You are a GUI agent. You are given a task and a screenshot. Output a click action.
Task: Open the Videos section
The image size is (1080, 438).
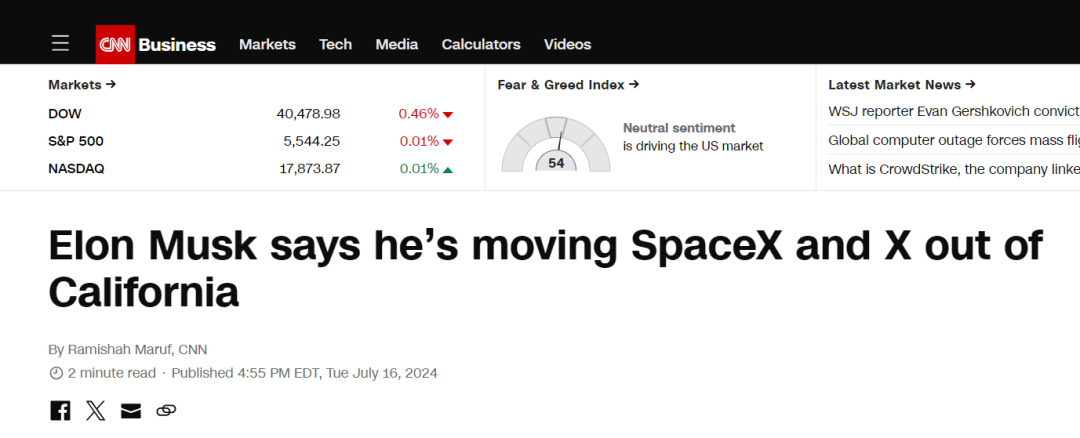pyautogui.click(x=568, y=44)
